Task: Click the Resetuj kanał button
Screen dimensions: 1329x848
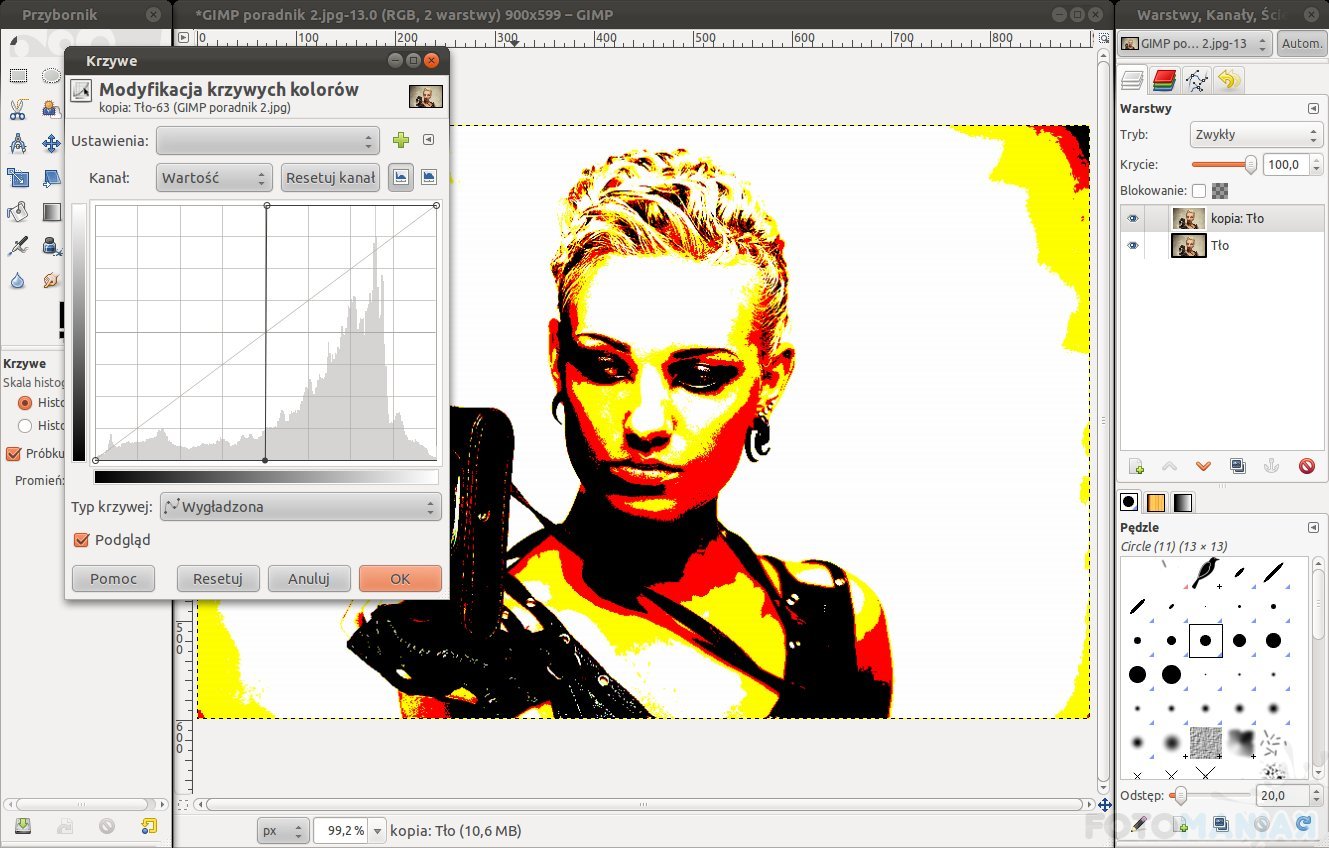Action: point(330,178)
